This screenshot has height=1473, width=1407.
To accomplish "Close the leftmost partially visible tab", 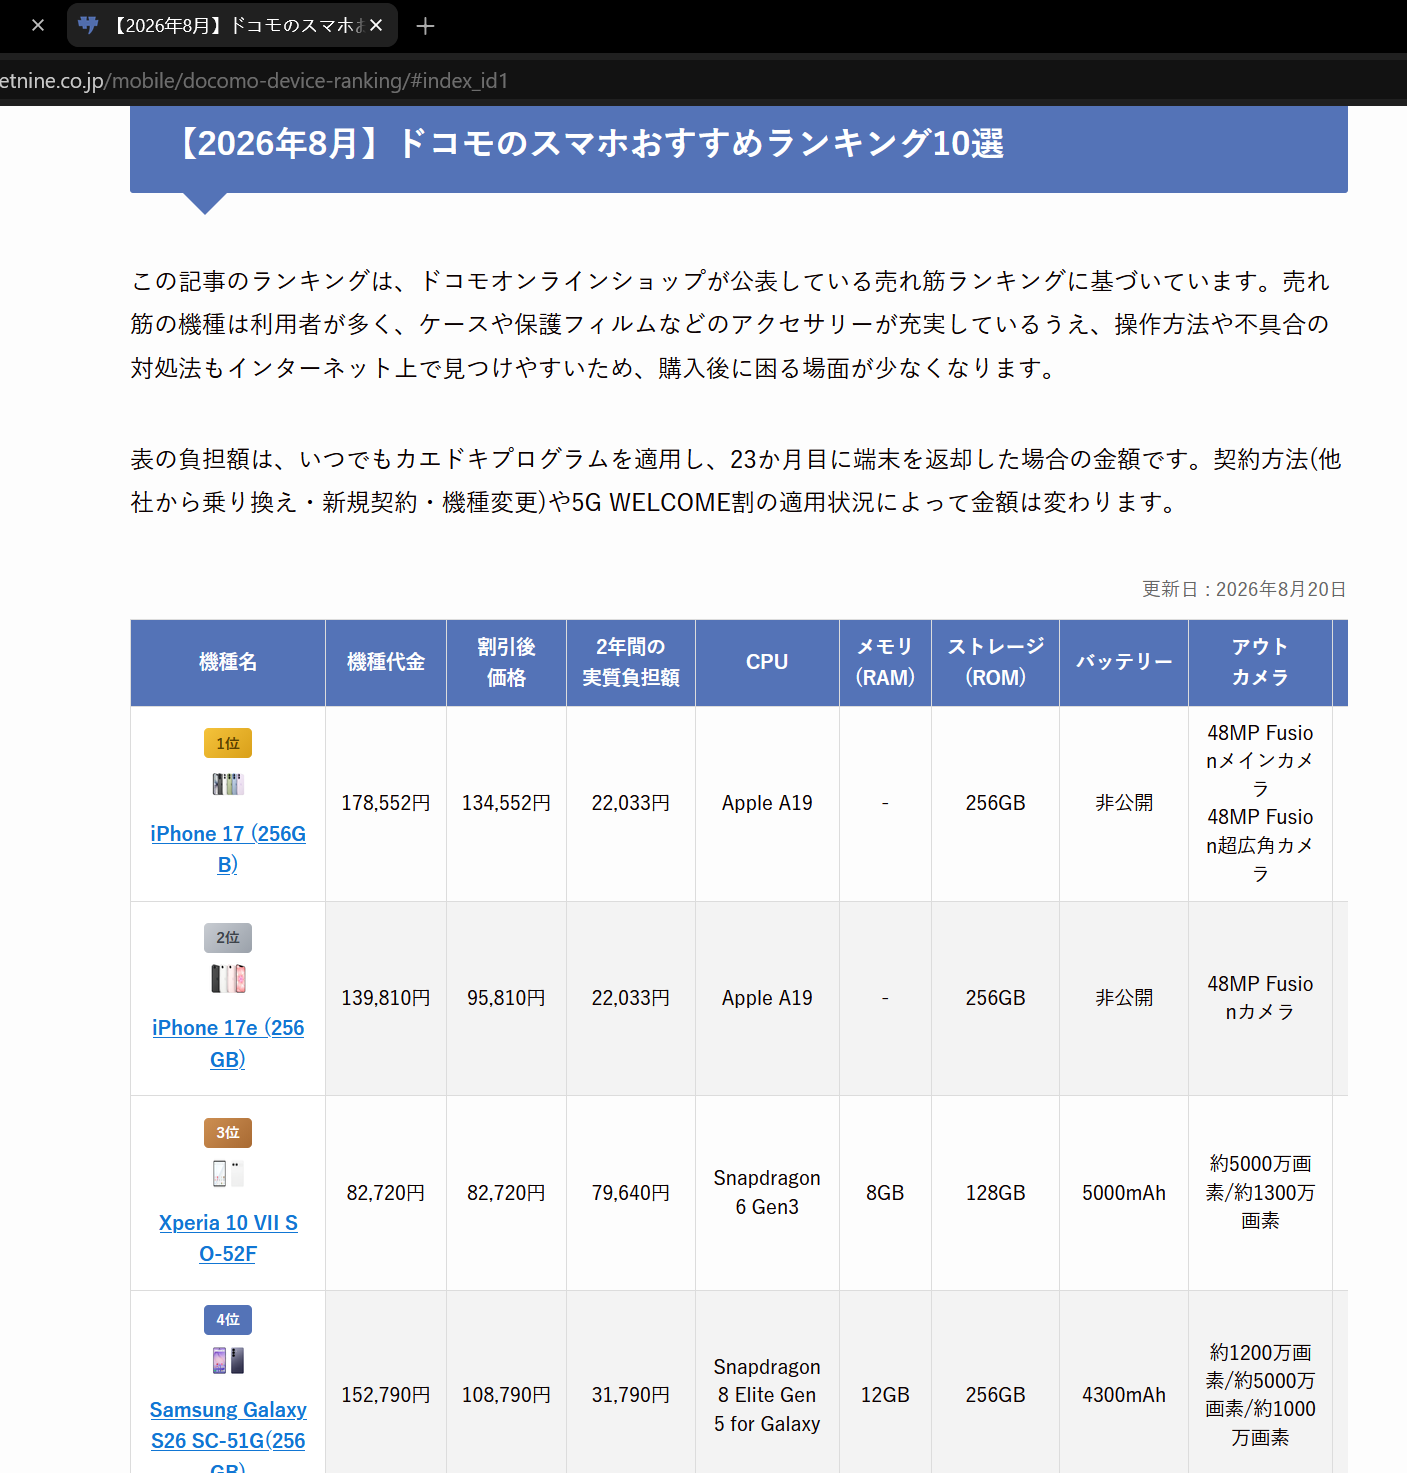I will point(38,25).
